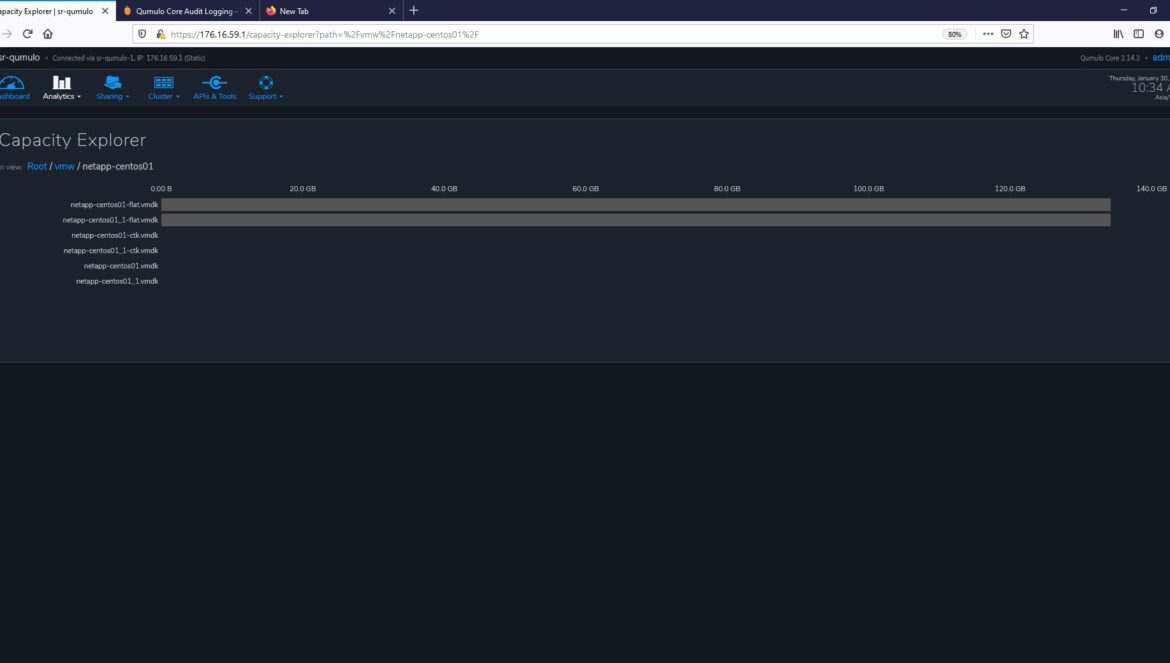Viewport: 1170px width, 663px height.
Task: Open APIs & Tools
Action: coord(215,87)
